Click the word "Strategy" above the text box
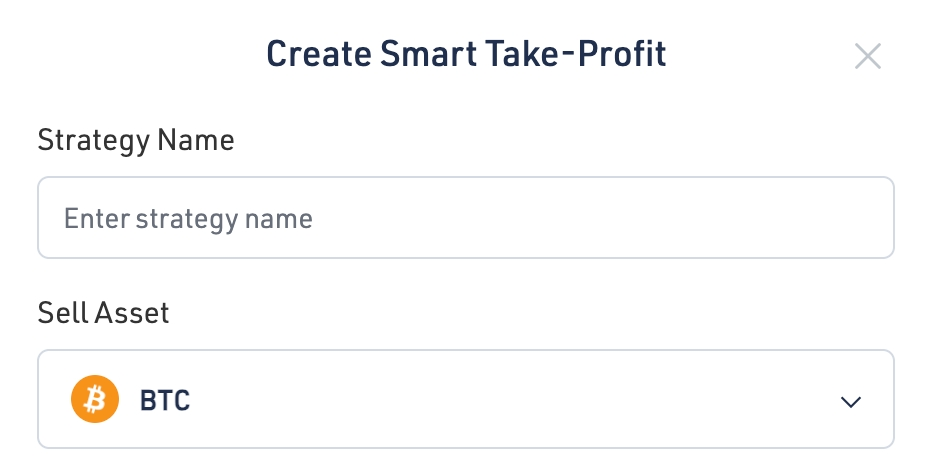This screenshot has height=470, width=934. click(93, 141)
